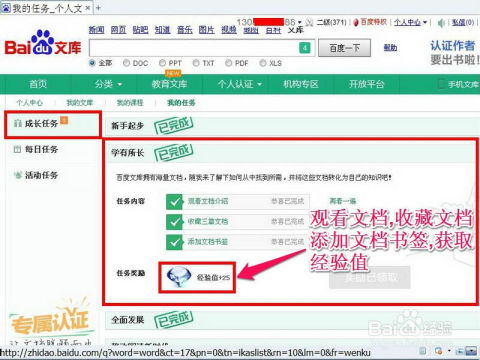The image size is (480, 360).
Task: Click the diamond reward icon for 经验值+25
Action: pos(179,277)
